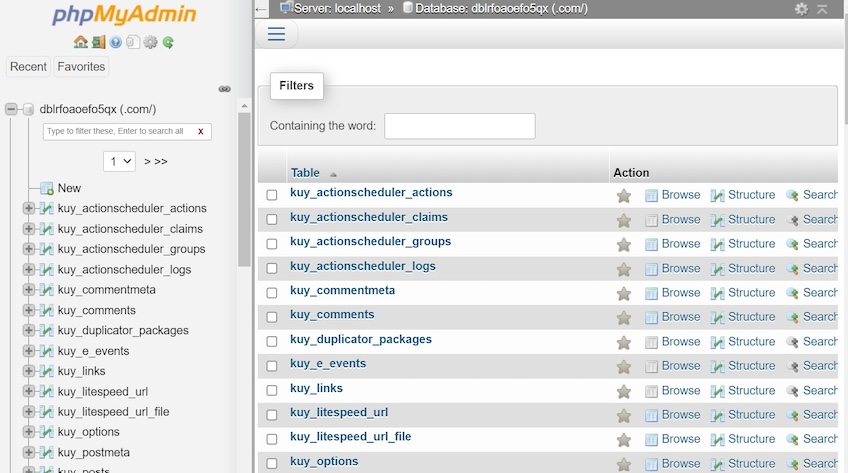
Task: Collapse top bar with the up arrow icon
Action: [822, 9]
